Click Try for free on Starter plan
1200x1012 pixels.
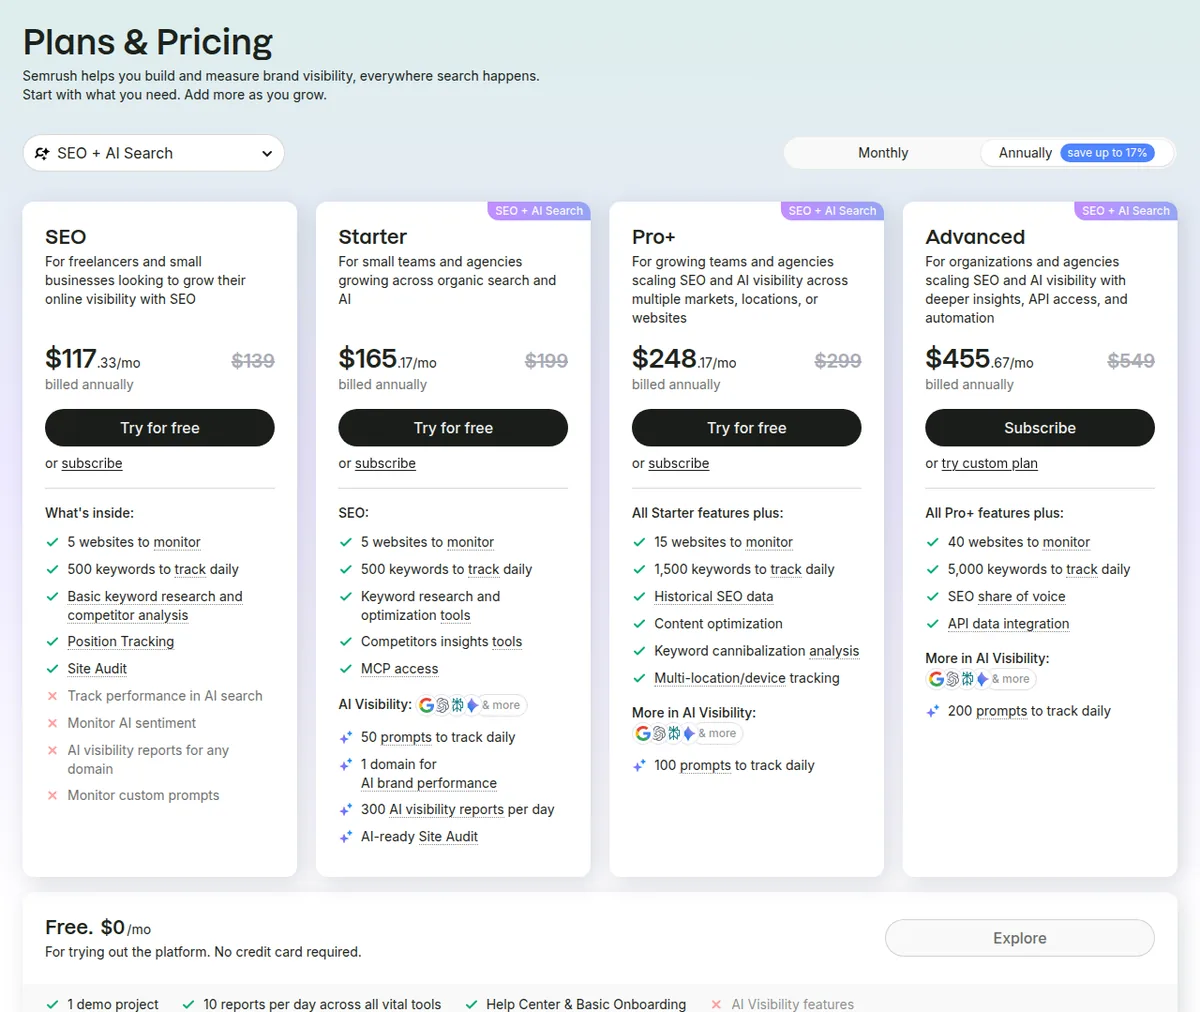click(453, 428)
